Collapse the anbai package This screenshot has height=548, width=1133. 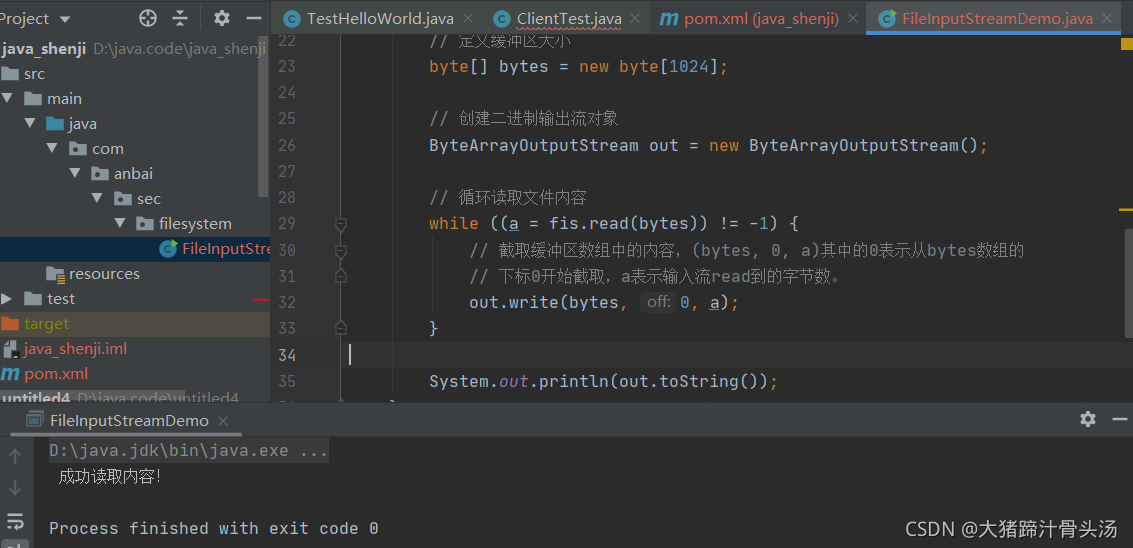click(x=74, y=174)
